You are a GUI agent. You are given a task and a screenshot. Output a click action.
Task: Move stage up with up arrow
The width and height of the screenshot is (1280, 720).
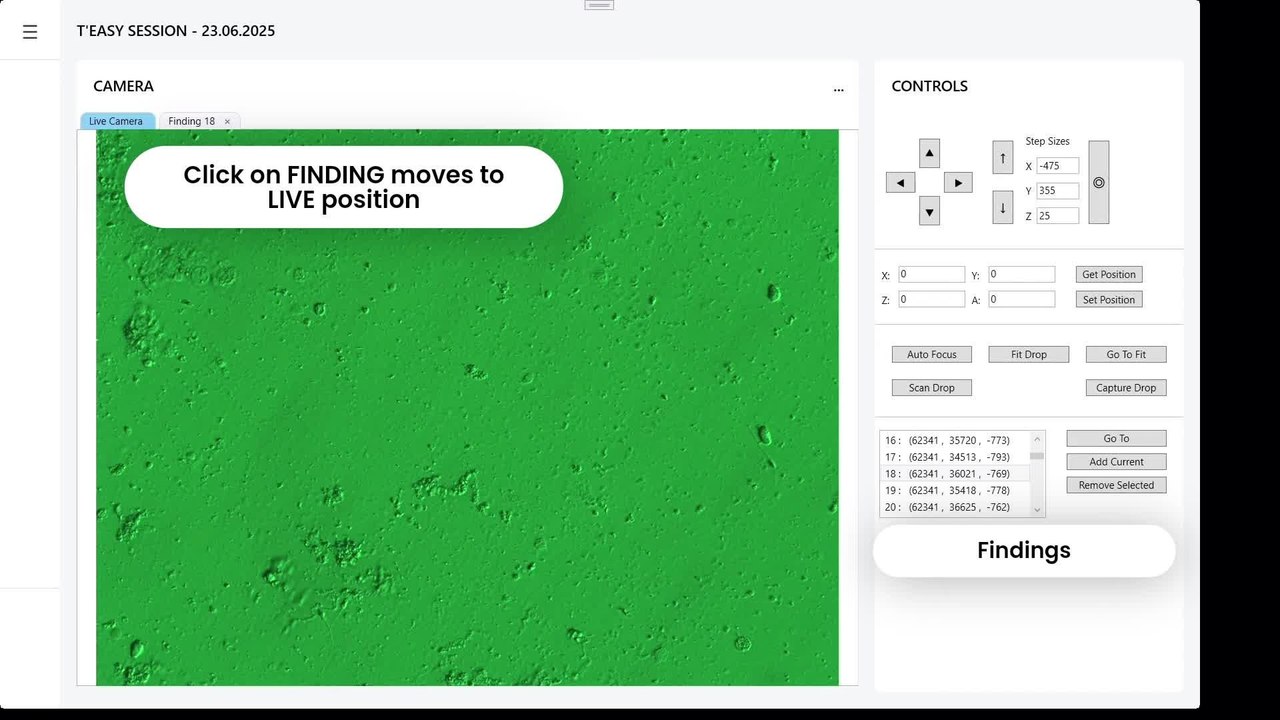point(929,154)
